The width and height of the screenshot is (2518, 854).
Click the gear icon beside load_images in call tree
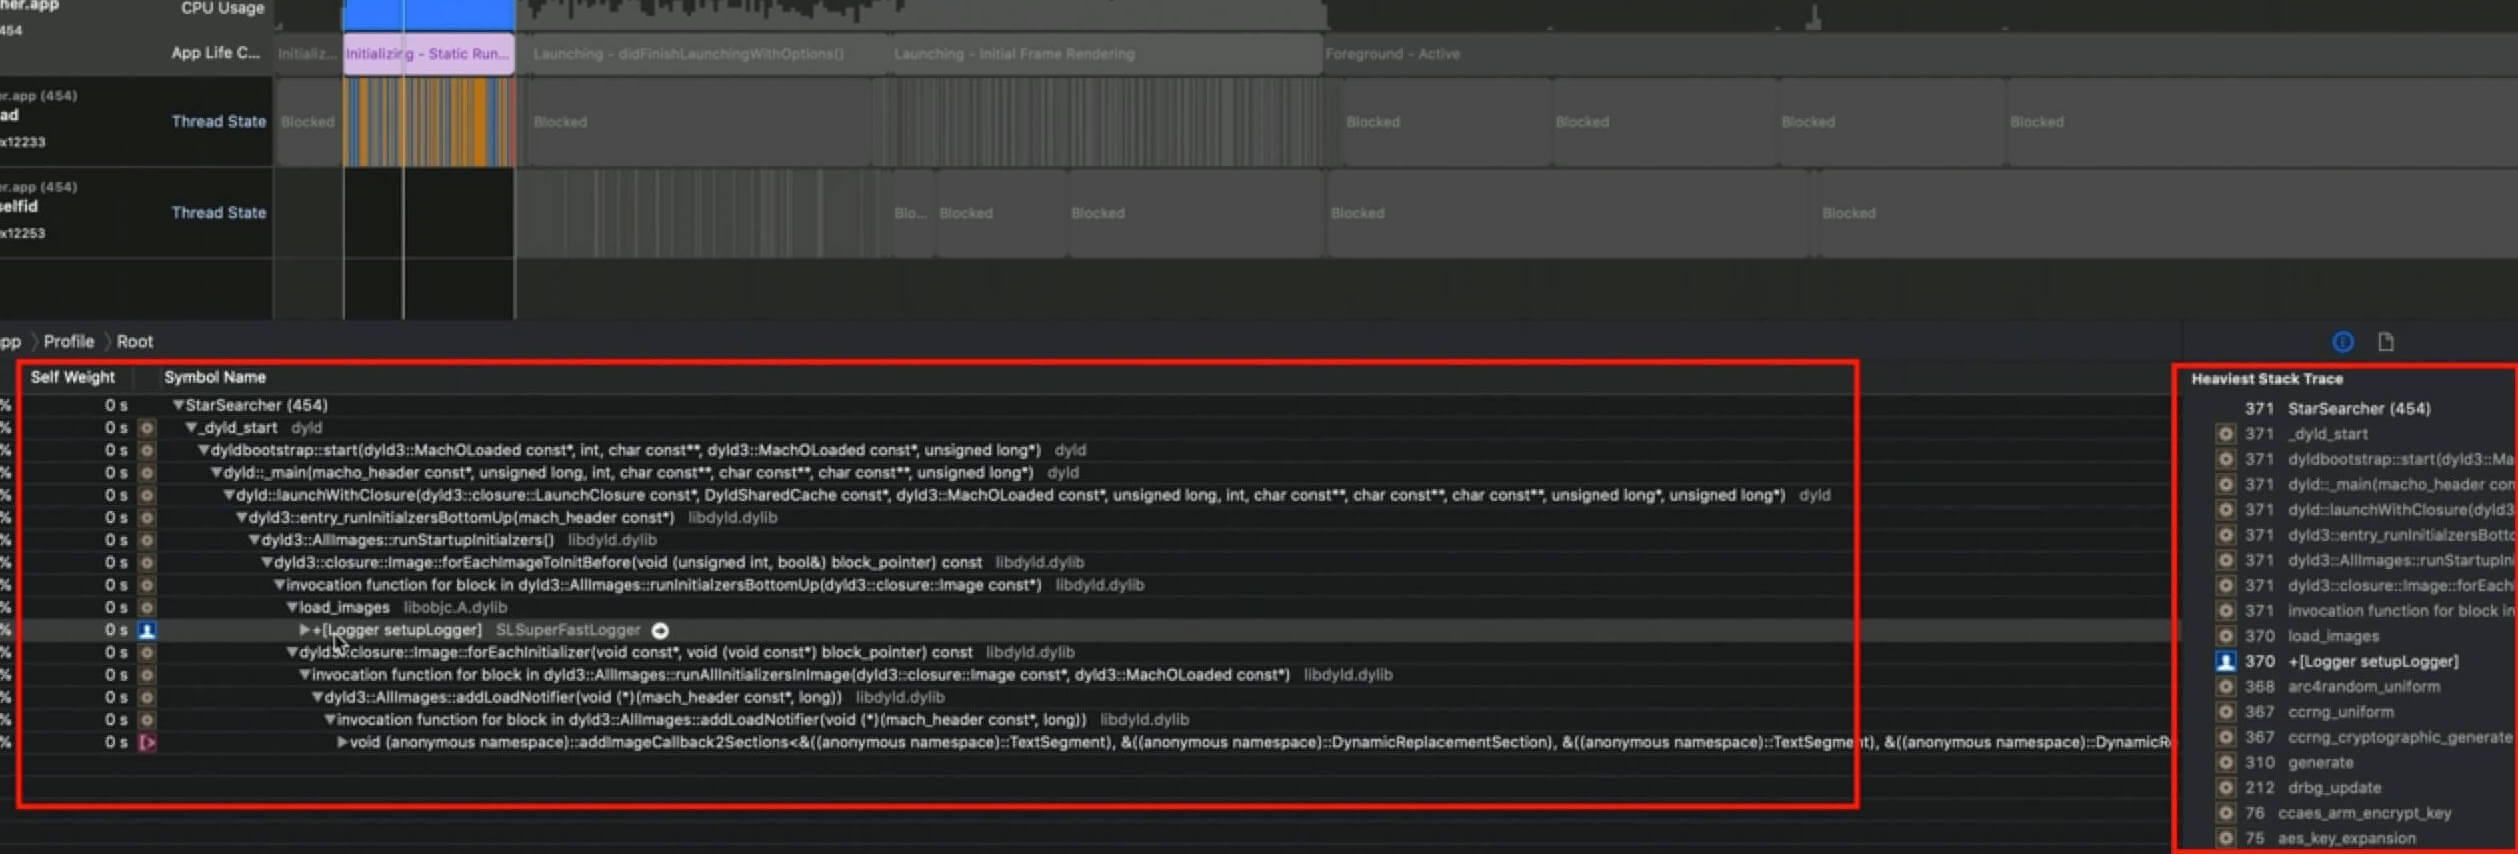click(x=147, y=608)
